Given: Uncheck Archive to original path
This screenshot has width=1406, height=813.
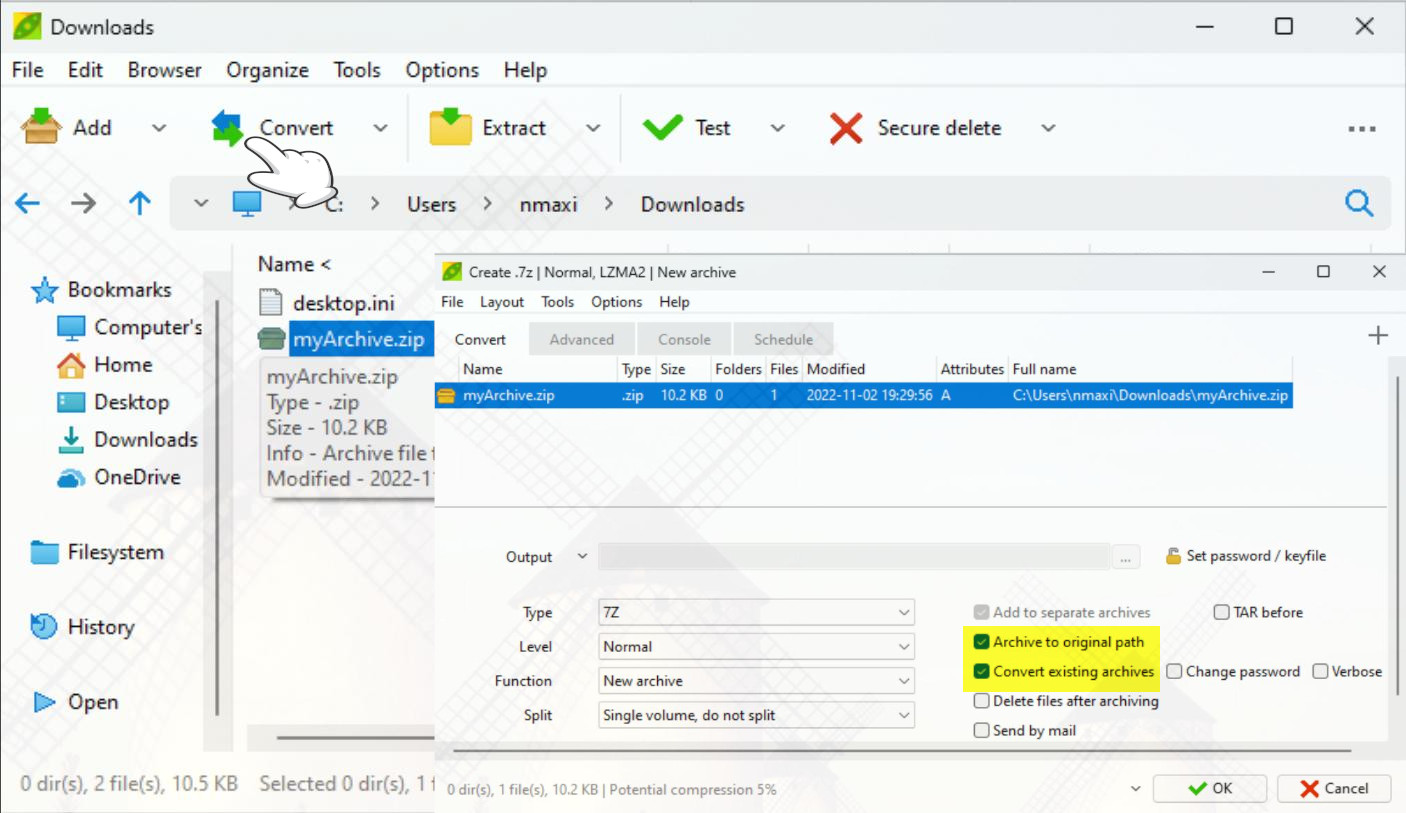Looking at the screenshot, I should click(982, 642).
